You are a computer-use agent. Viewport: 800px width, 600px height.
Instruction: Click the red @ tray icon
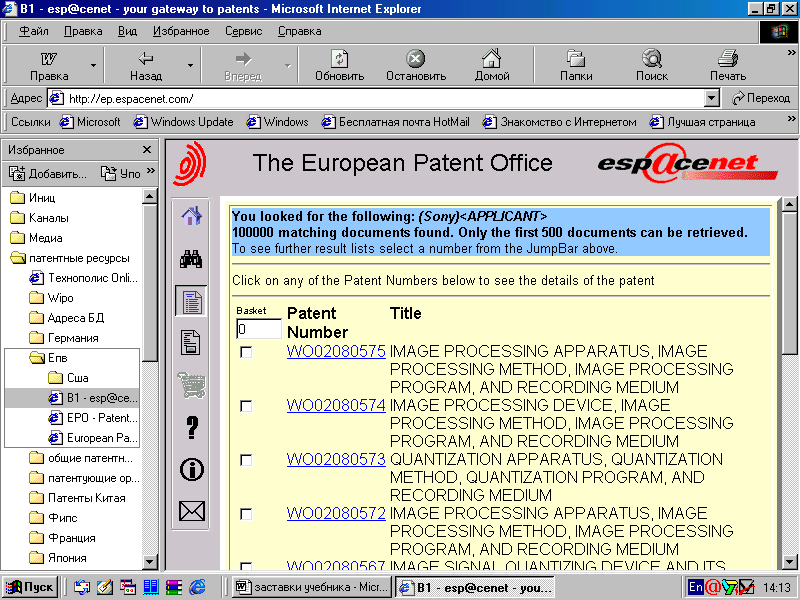(x=712, y=587)
